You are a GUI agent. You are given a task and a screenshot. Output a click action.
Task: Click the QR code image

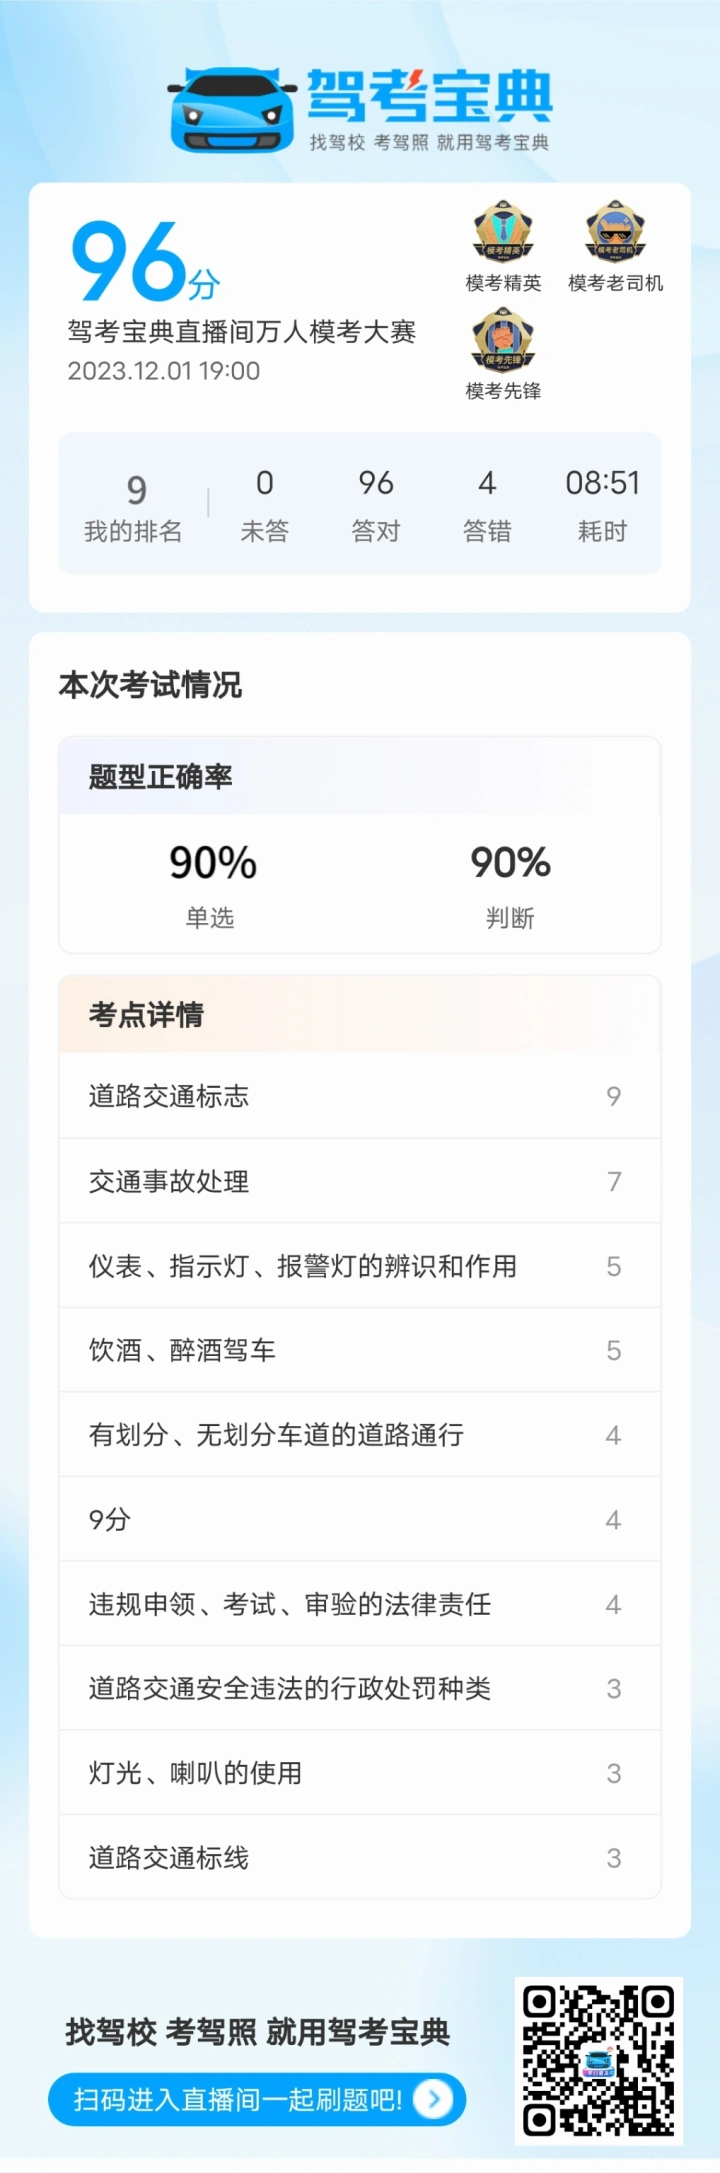tap(598, 2061)
